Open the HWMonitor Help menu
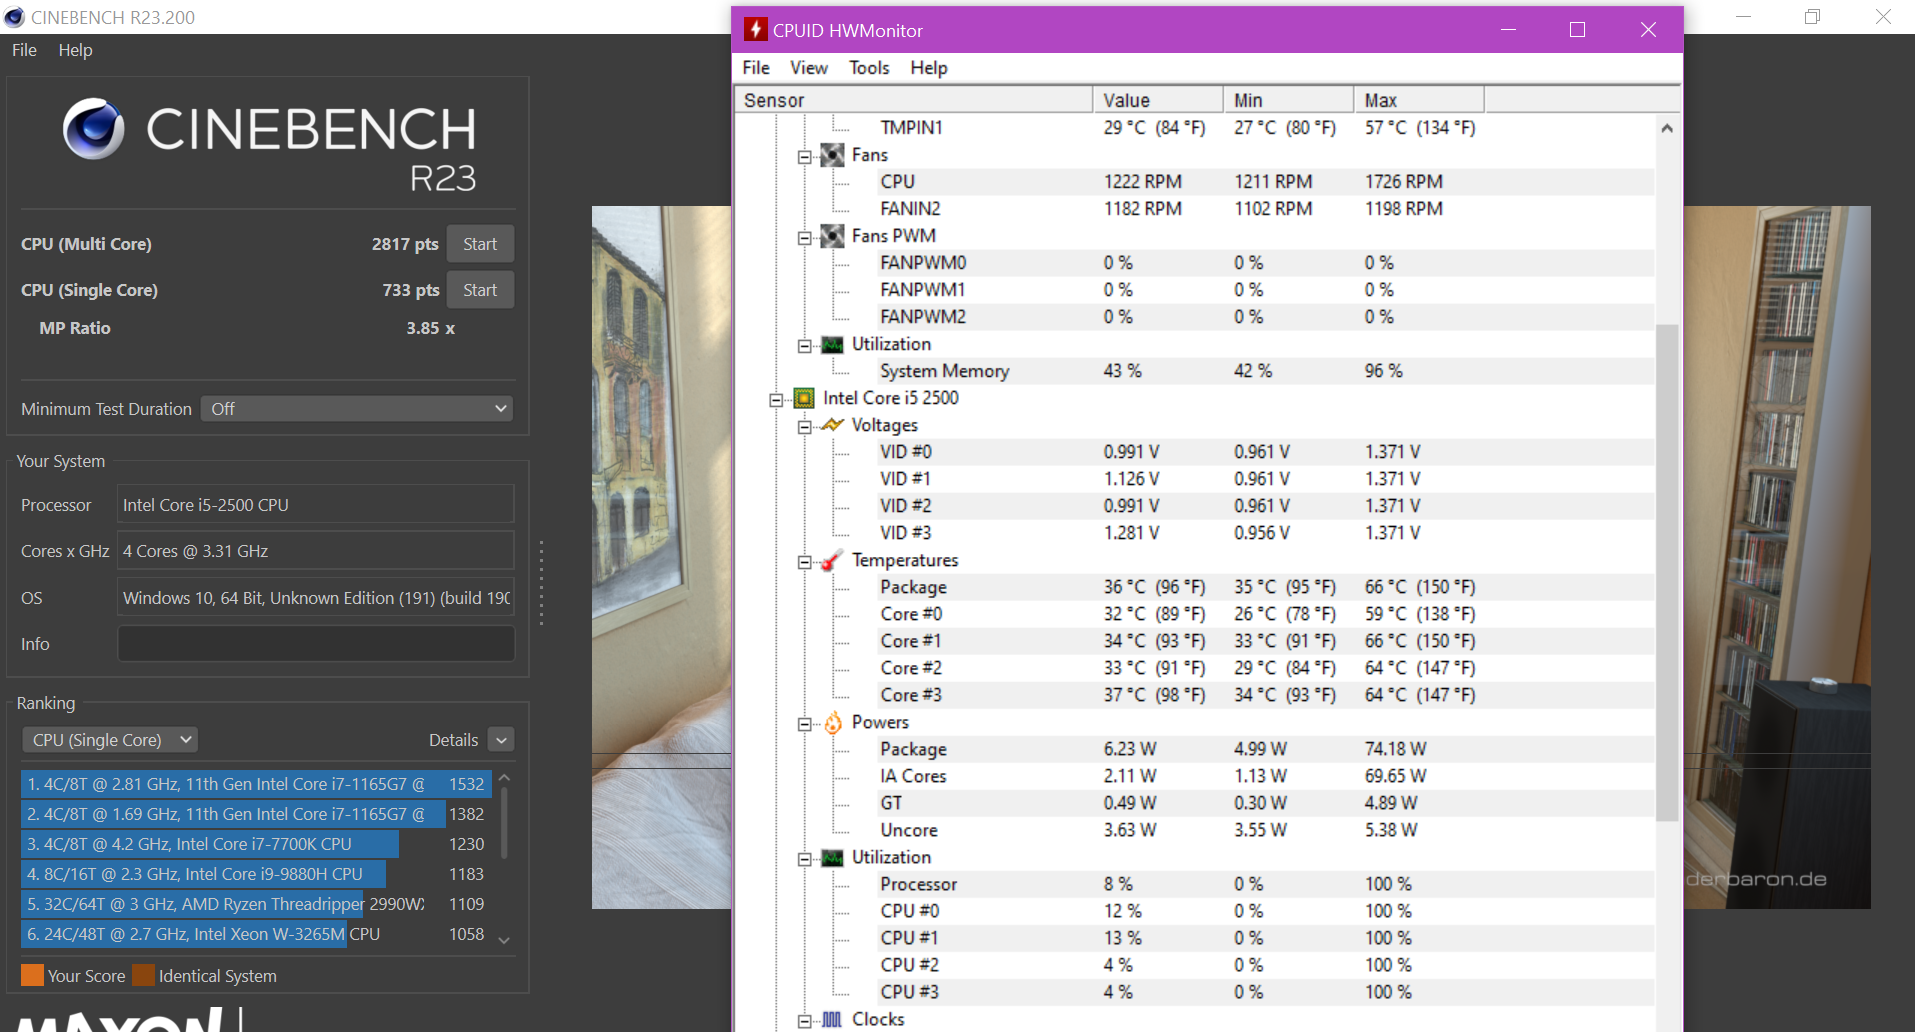 tap(929, 68)
